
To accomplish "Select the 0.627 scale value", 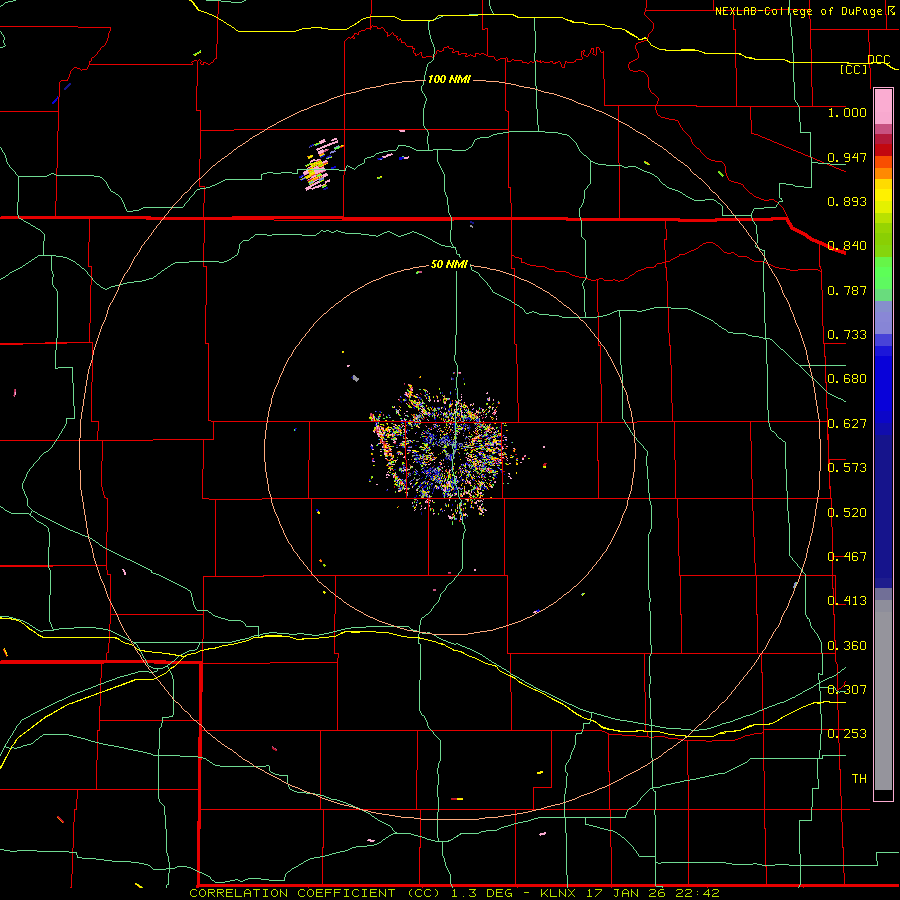I will (x=847, y=424).
